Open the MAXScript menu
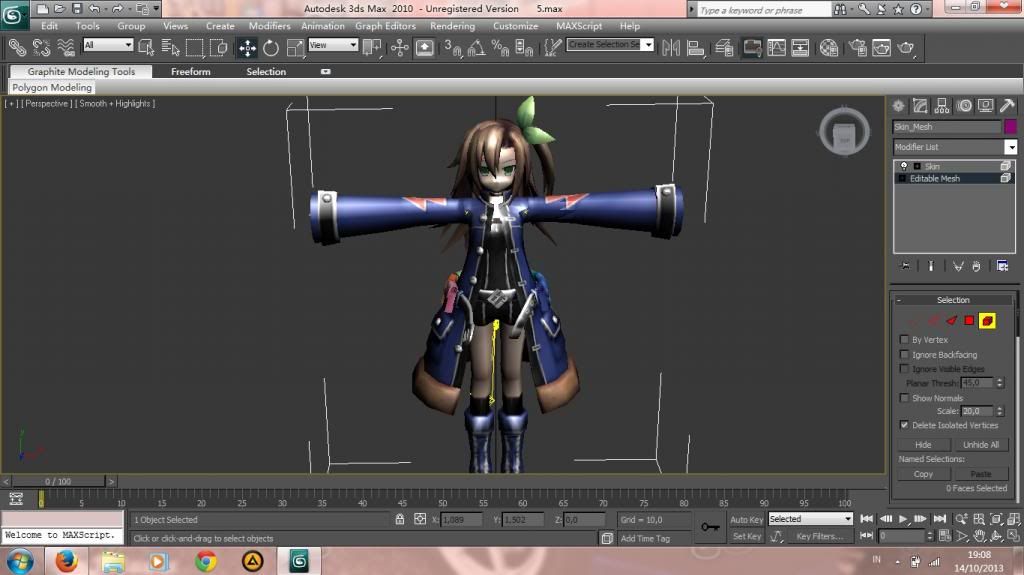The width and height of the screenshot is (1024, 575). click(x=579, y=26)
